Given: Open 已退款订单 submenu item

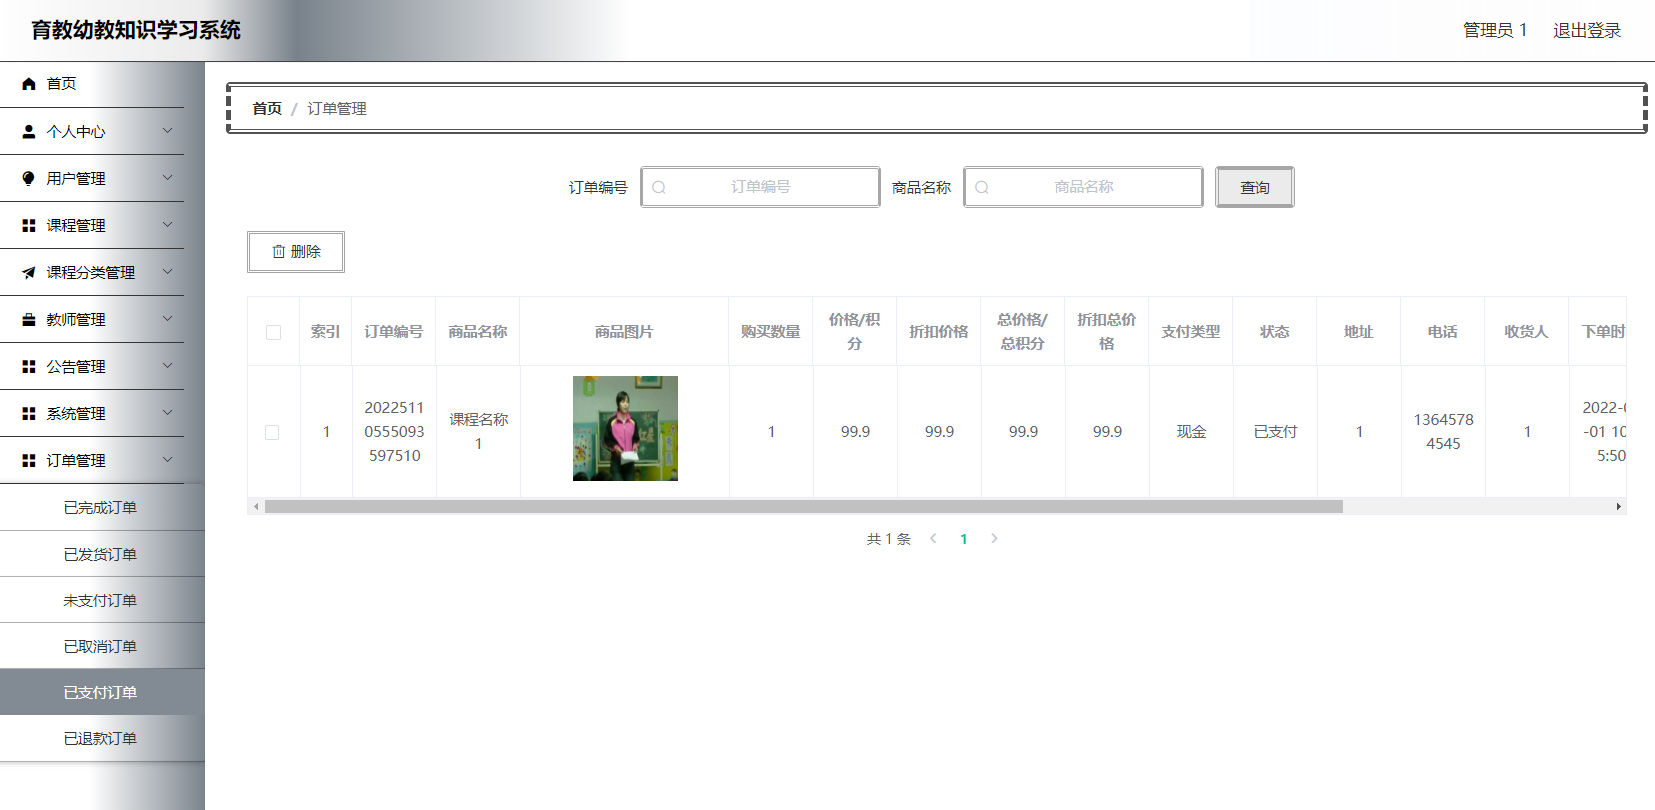Looking at the screenshot, I should (x=102, y=738).
